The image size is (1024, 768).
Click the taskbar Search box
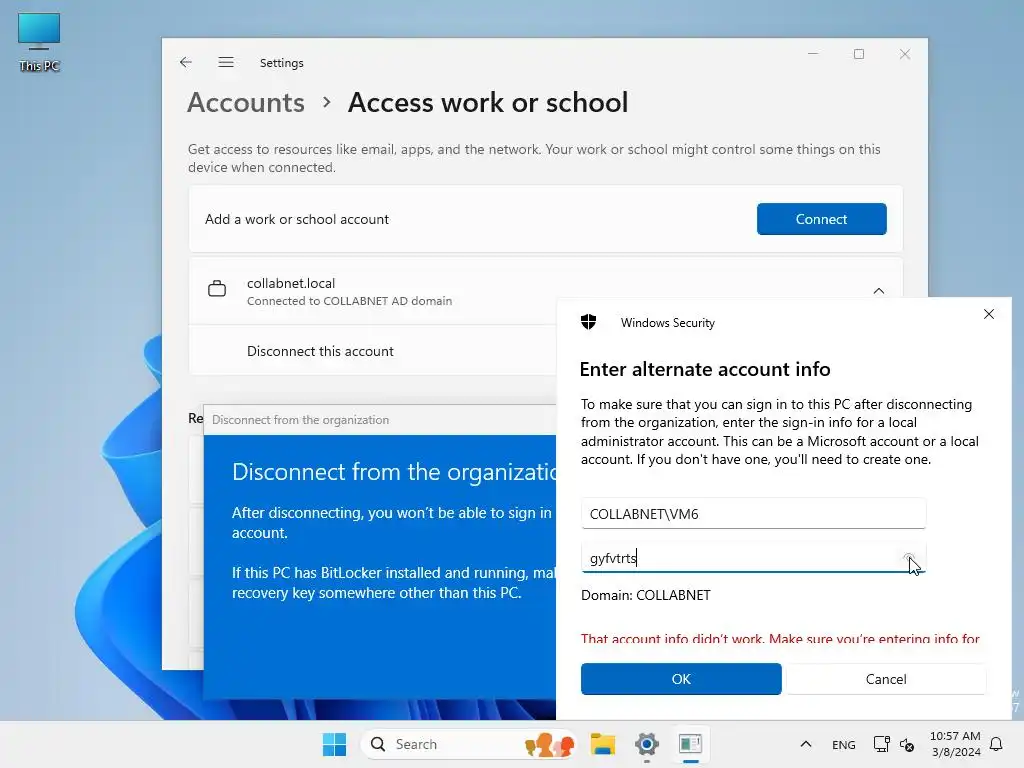click(468, 744)
